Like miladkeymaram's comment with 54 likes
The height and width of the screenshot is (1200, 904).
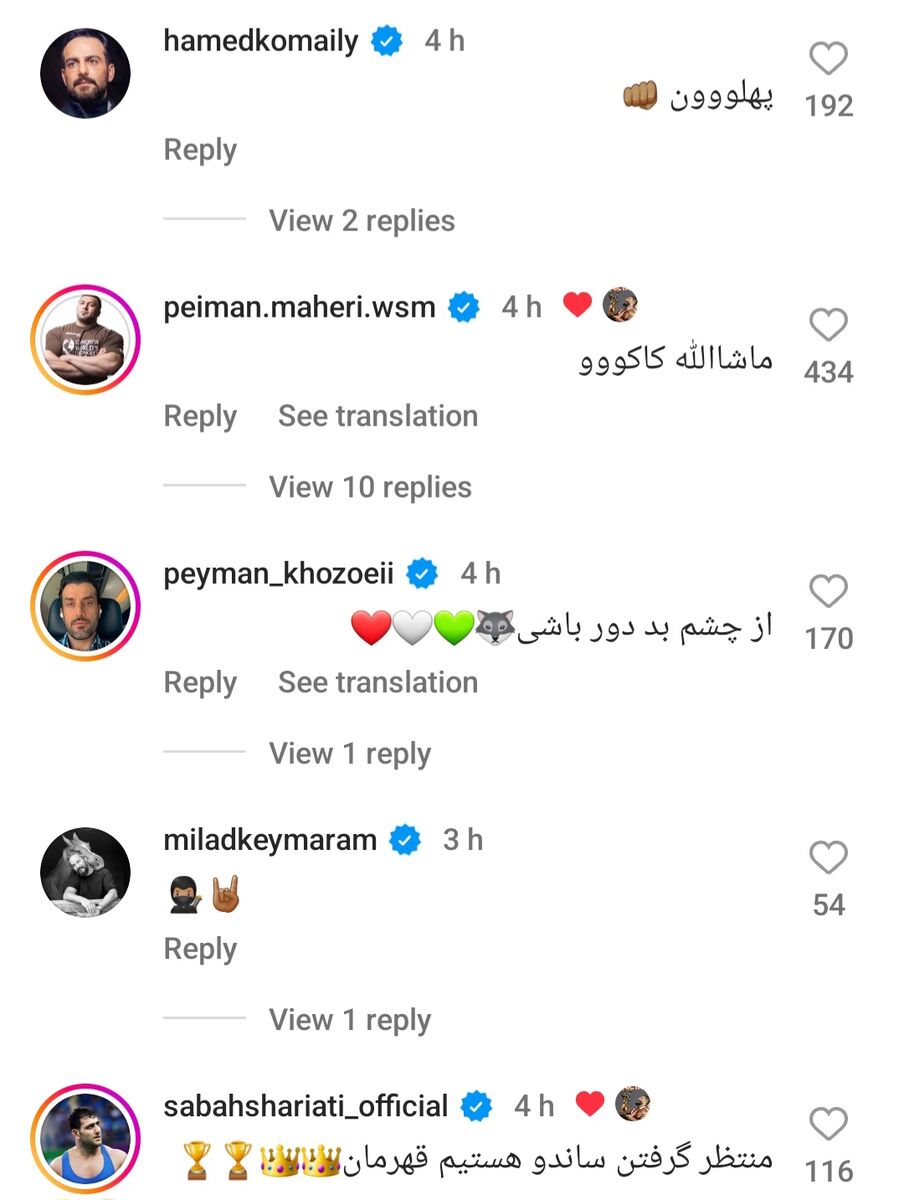pos(828,858)
